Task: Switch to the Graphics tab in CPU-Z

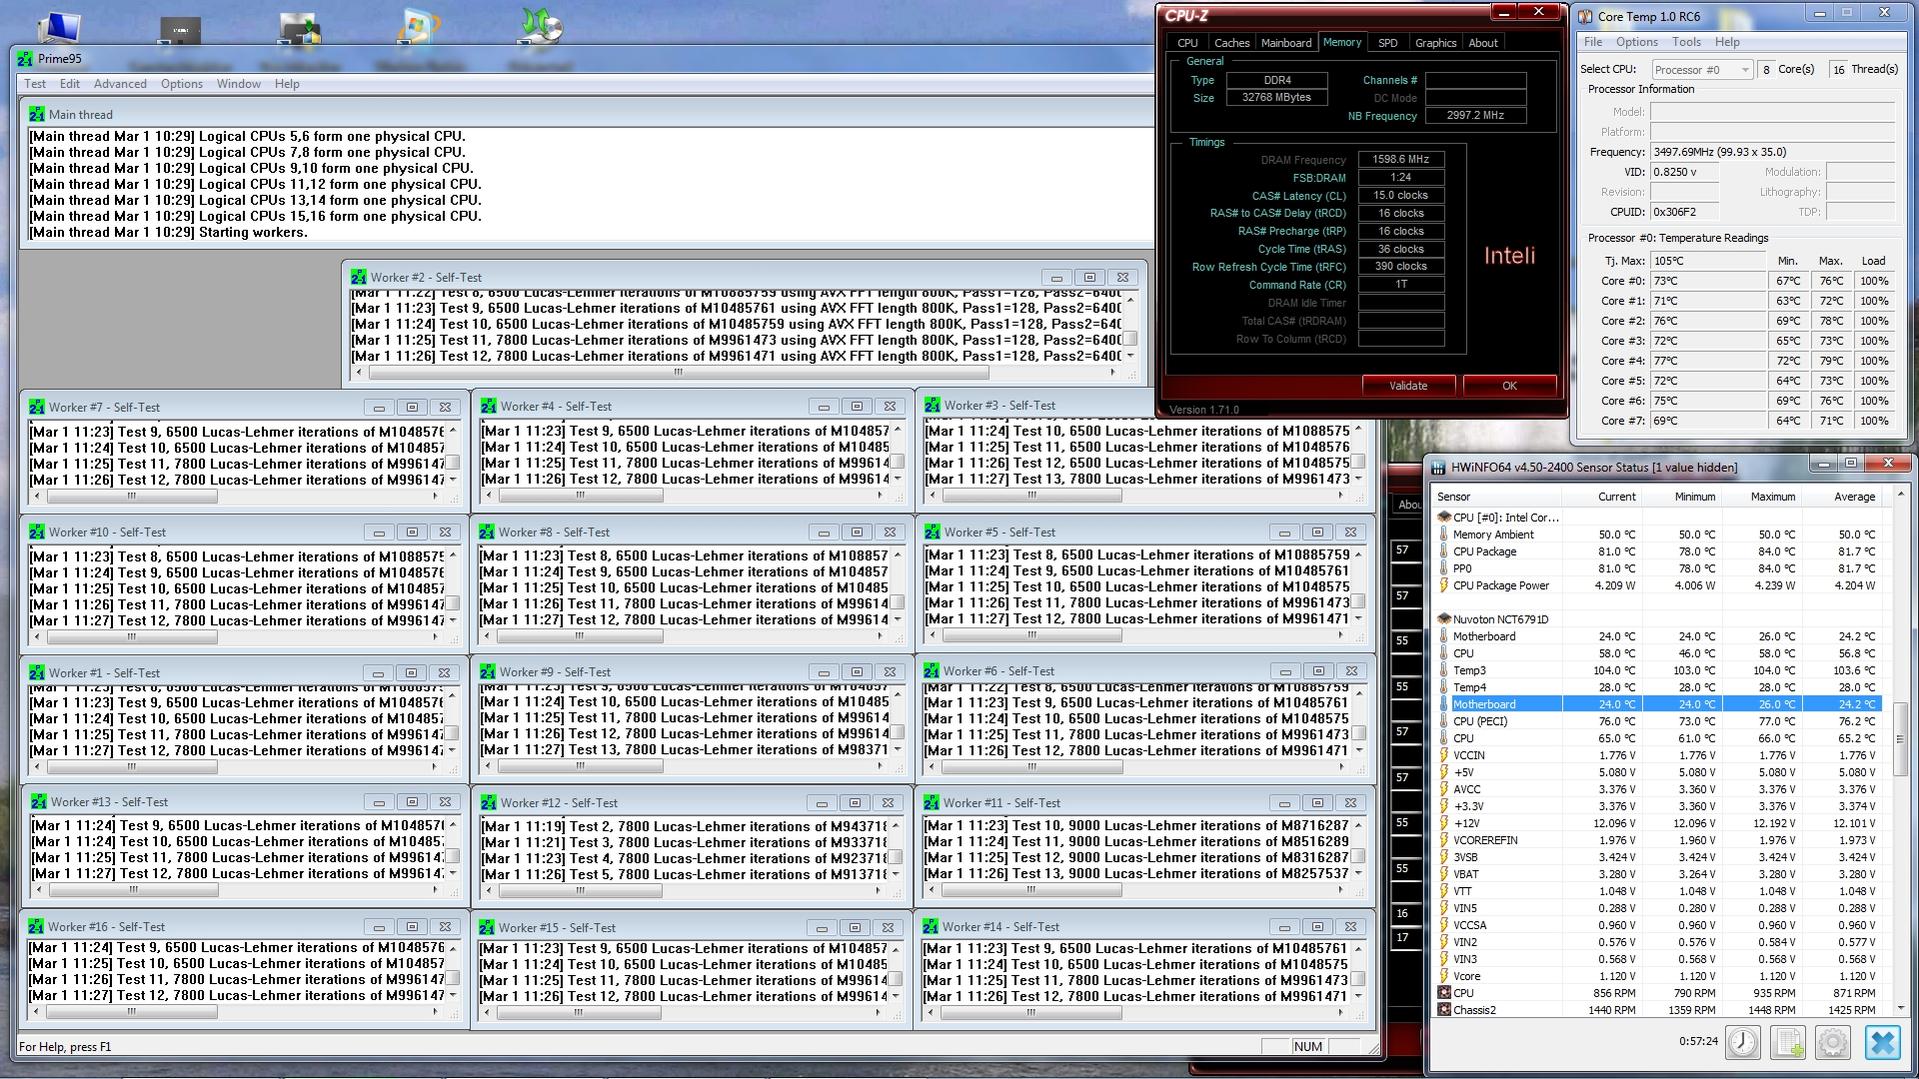Action: tap(1435, 43)
